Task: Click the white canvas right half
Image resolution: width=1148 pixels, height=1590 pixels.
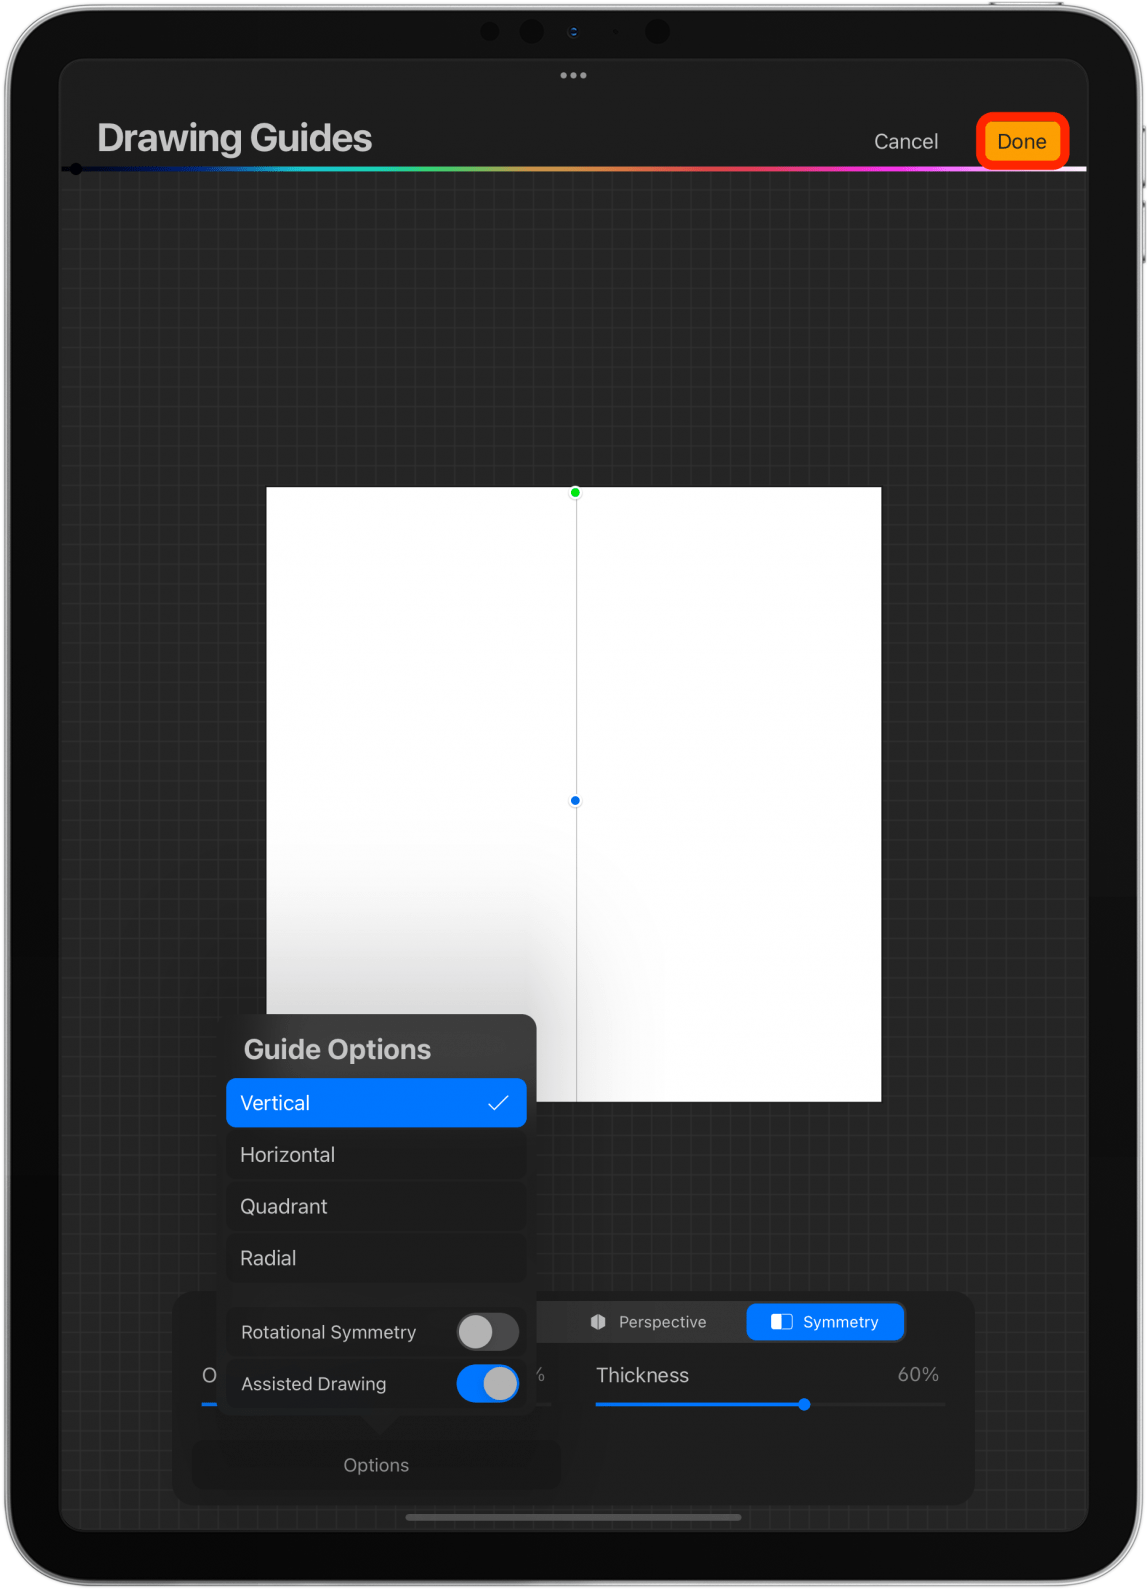Action: [729, 794]
